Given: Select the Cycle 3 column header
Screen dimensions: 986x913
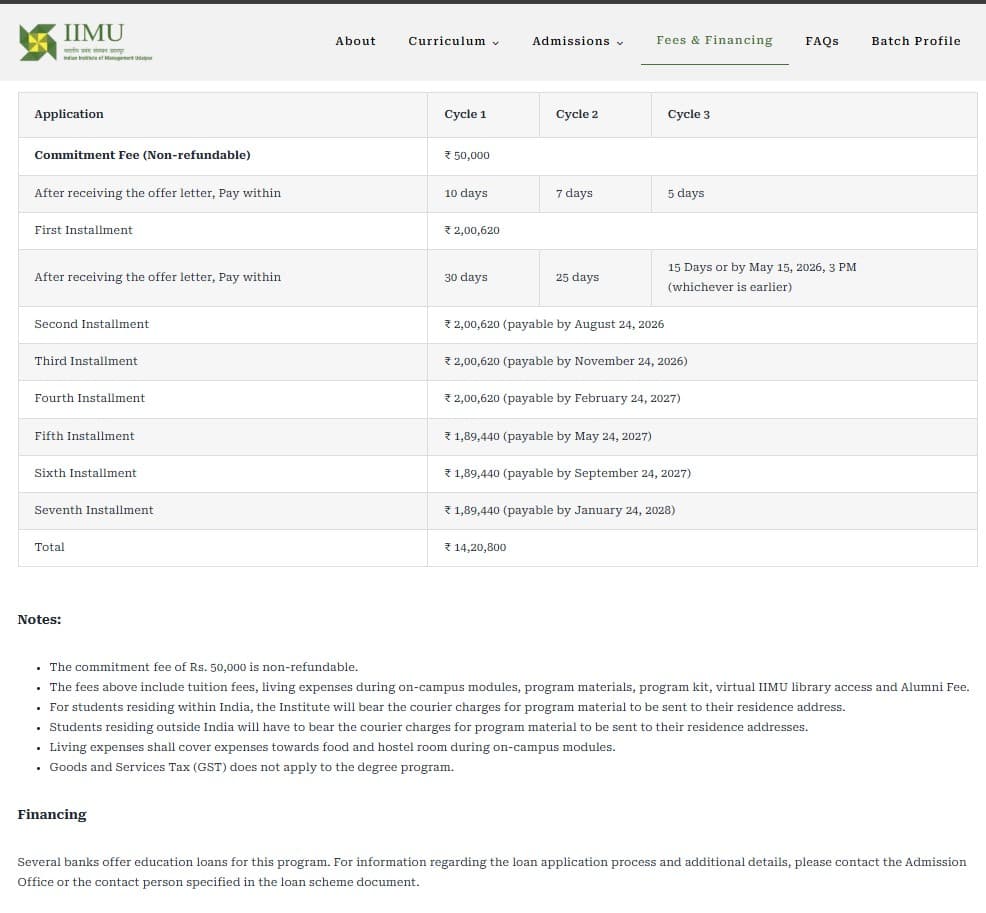Looking at the screenshot, I should [688, 114].
